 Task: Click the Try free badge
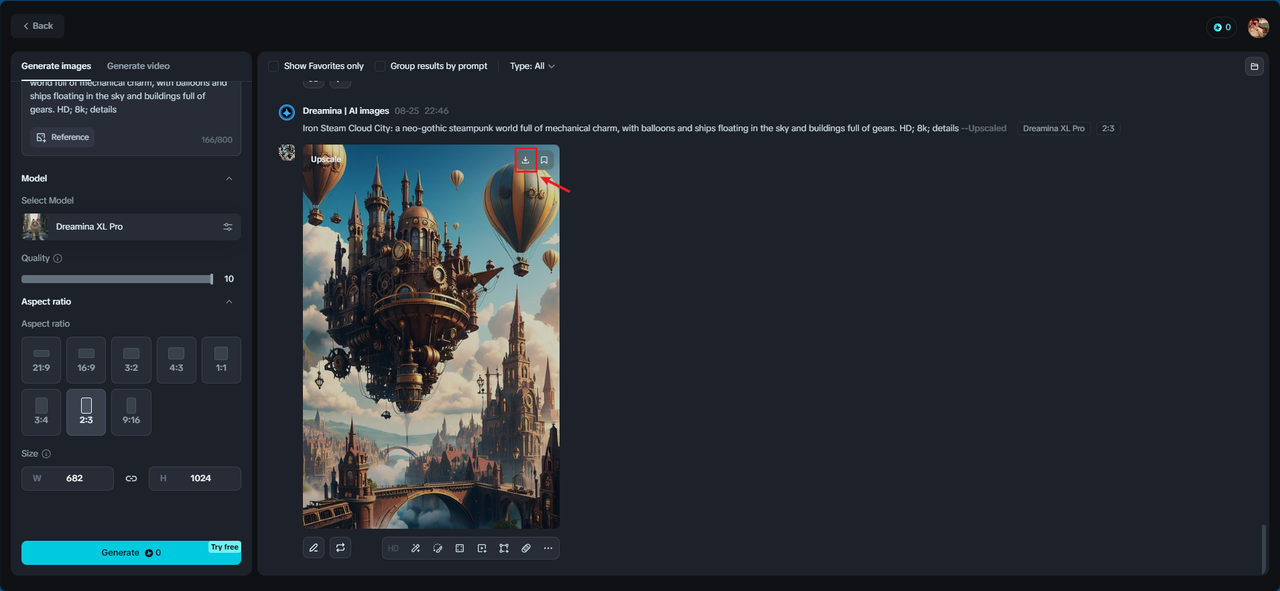225,547
